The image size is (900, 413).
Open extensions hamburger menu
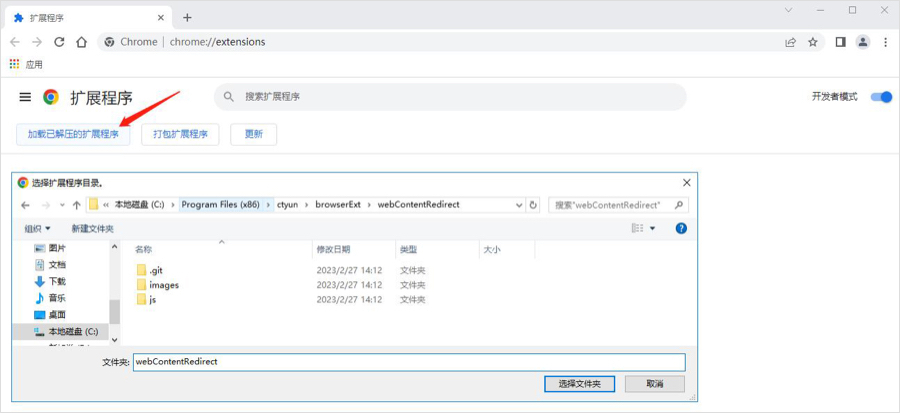pyautogui.click(x=25, y=98)
